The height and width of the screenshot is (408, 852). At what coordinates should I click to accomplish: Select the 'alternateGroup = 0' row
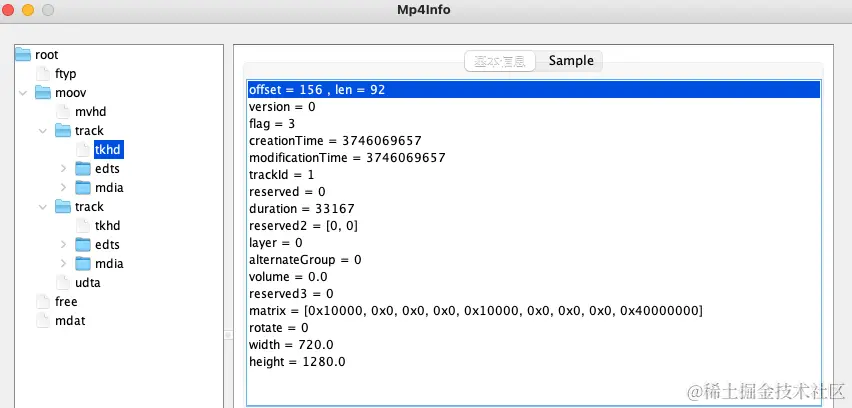(534, 260)
